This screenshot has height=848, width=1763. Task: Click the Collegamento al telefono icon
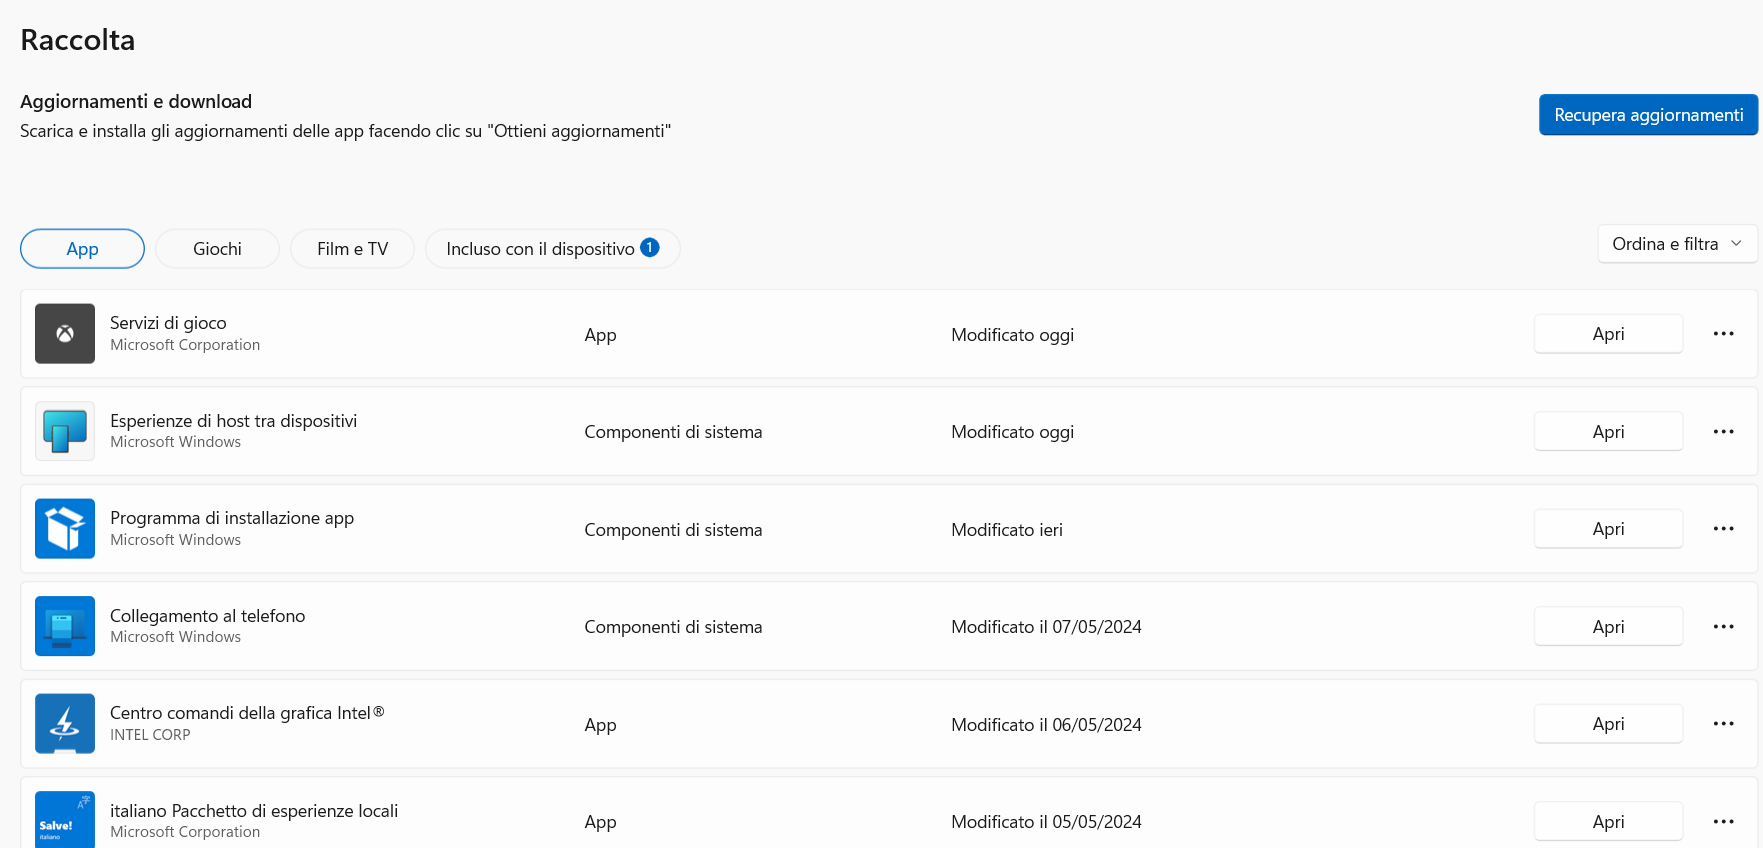click(65, 626)
